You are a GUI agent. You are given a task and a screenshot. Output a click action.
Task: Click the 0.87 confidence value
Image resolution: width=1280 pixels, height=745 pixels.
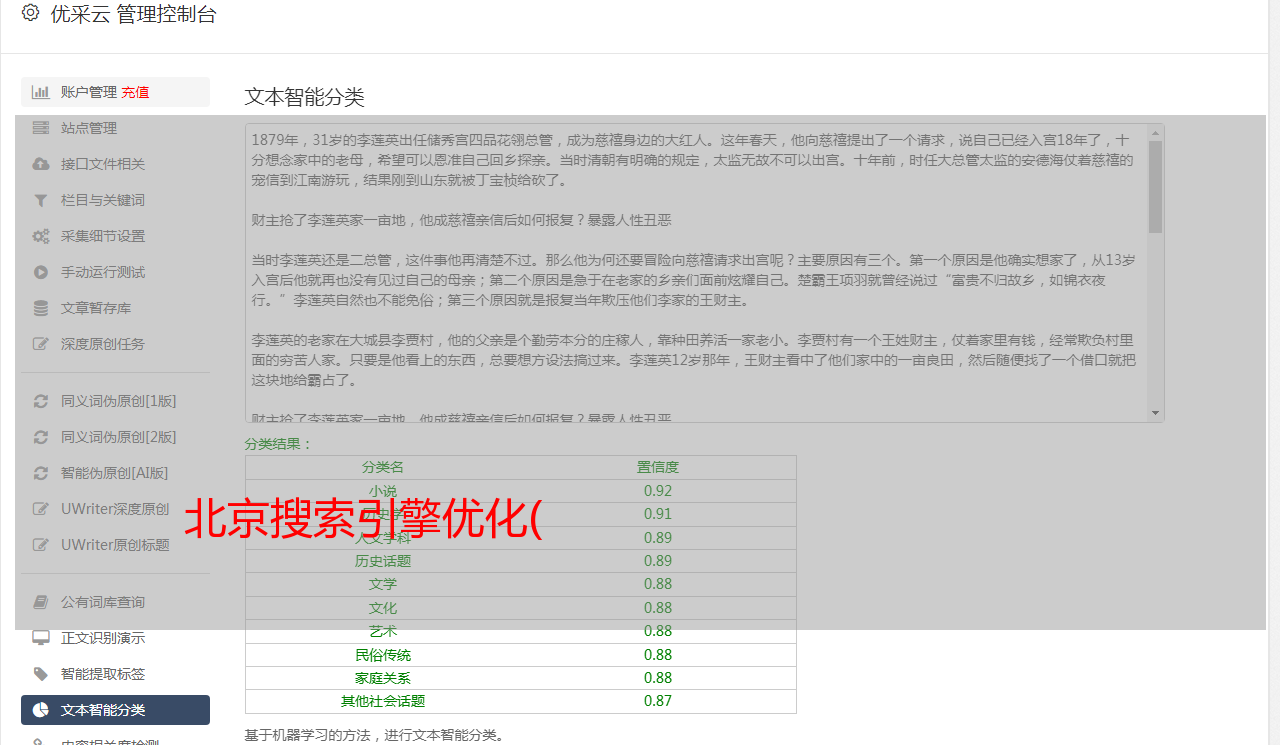(x=658, y=701)
